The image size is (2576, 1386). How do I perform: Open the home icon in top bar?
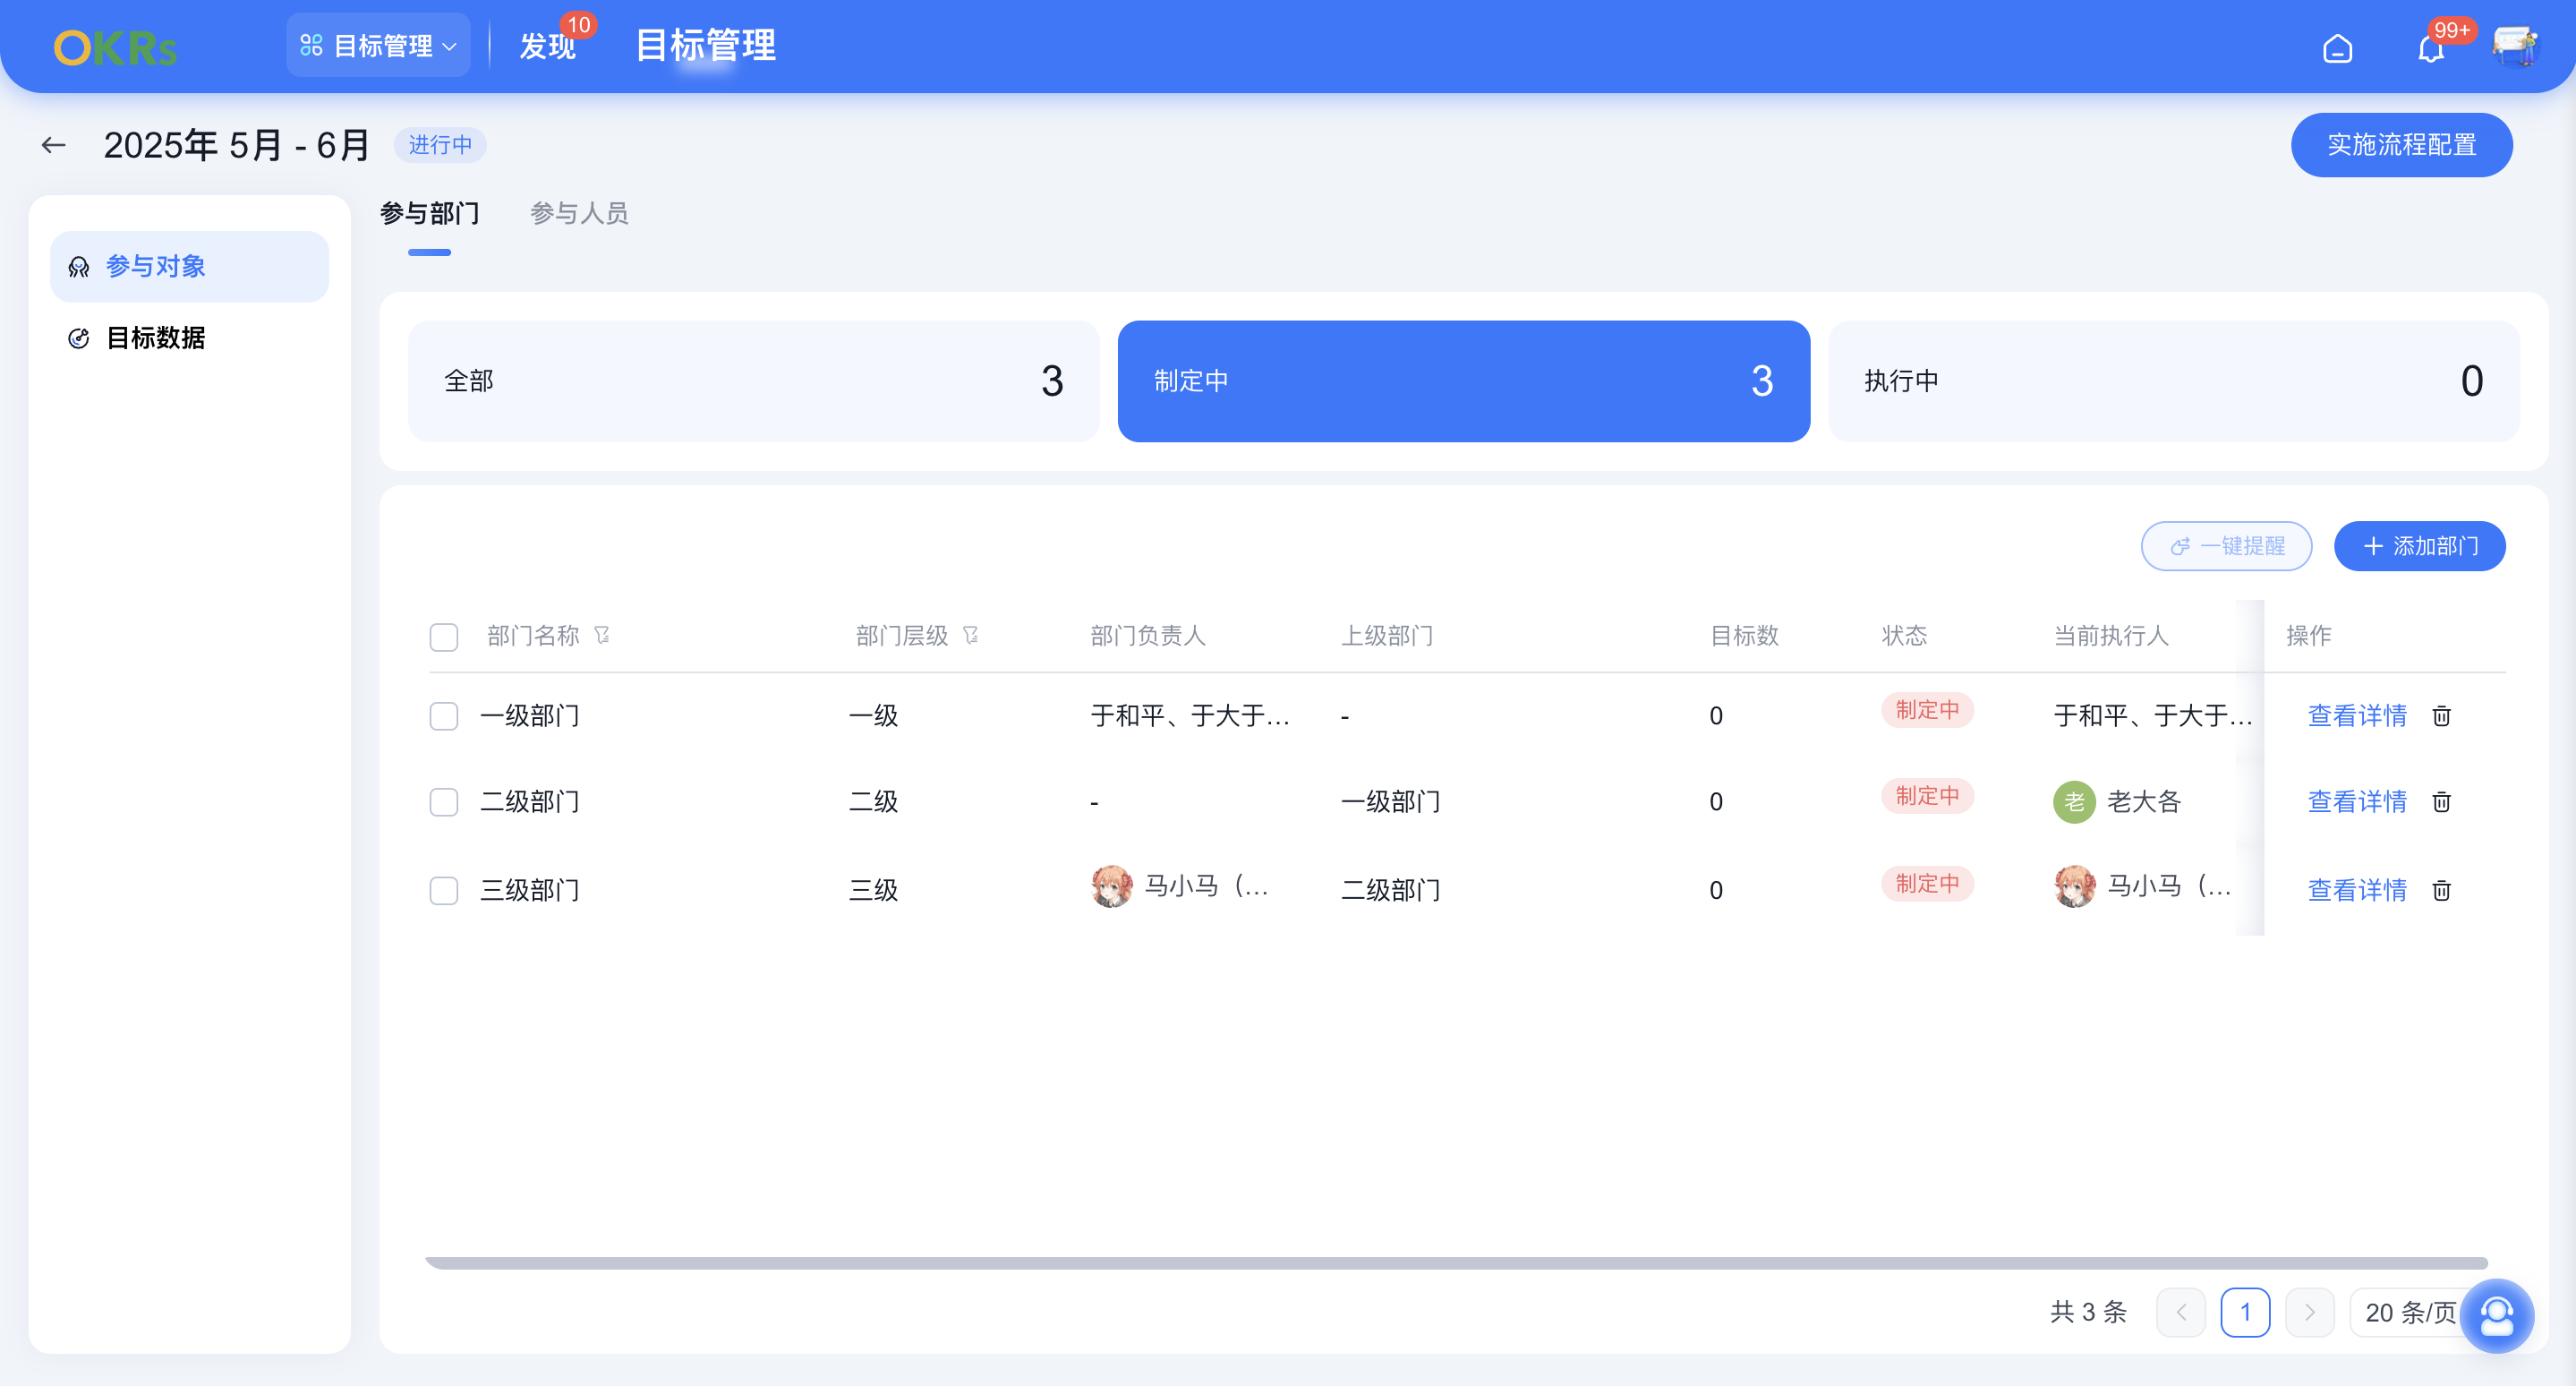(2339, 47)
